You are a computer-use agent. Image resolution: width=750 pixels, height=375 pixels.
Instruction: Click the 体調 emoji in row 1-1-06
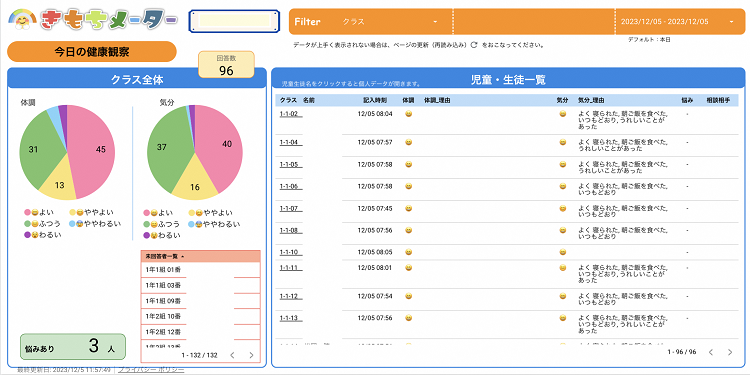[x=408, y=186]
